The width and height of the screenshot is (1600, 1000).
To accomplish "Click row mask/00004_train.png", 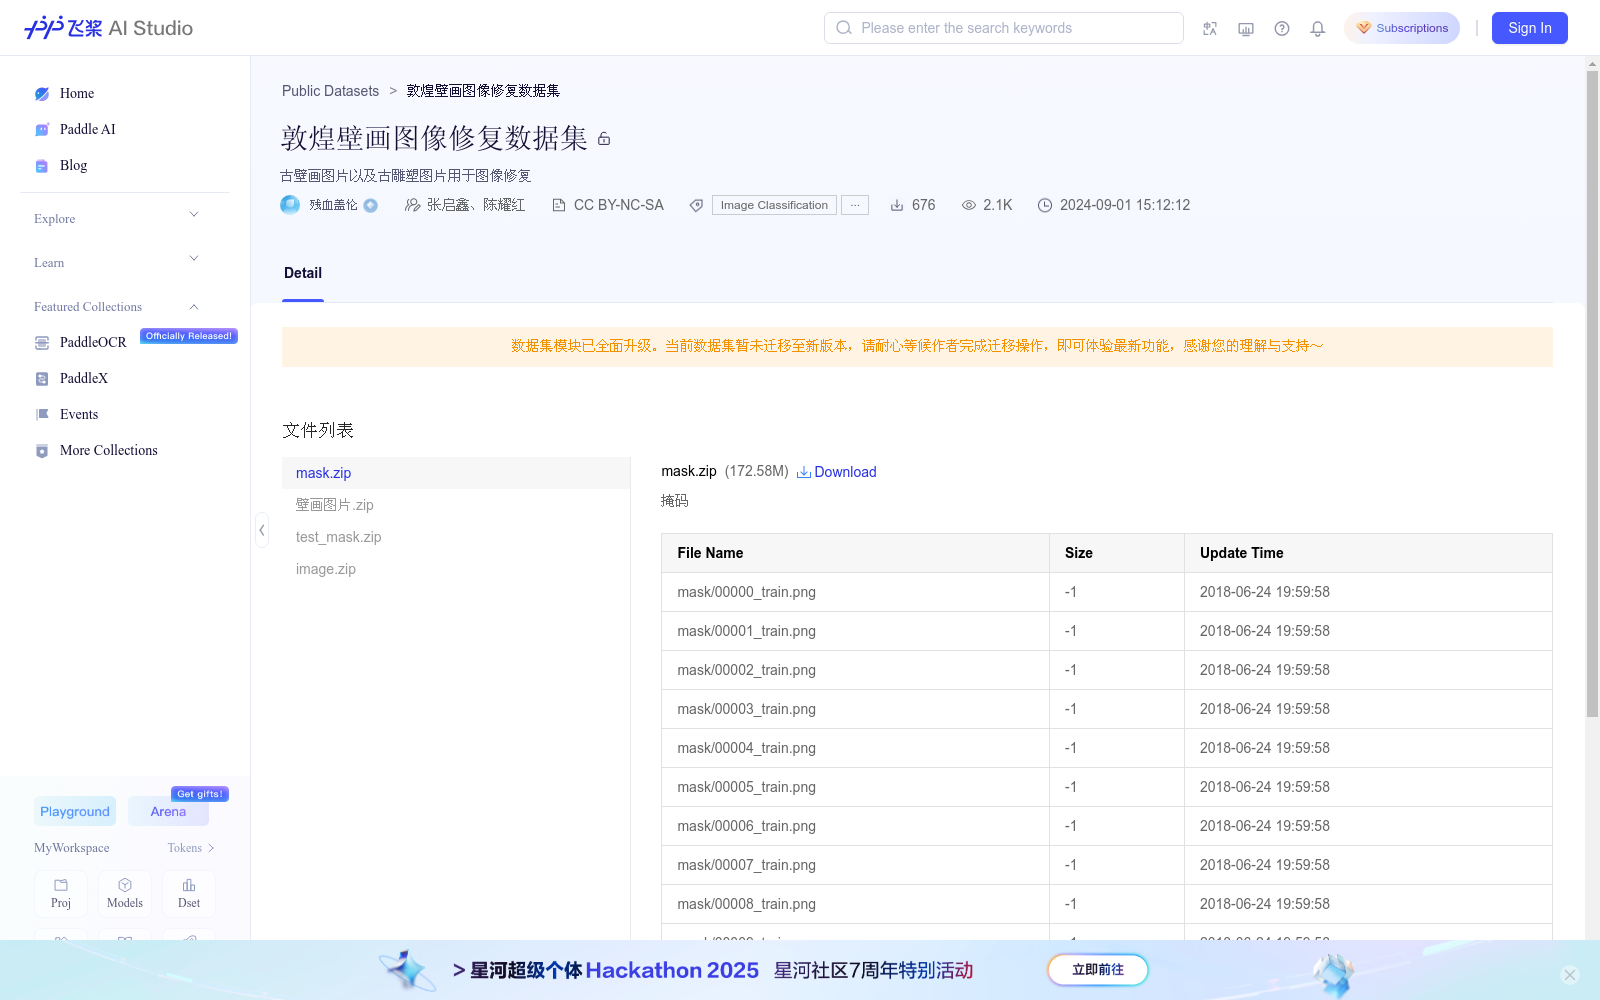I will tap(1107, 748).
